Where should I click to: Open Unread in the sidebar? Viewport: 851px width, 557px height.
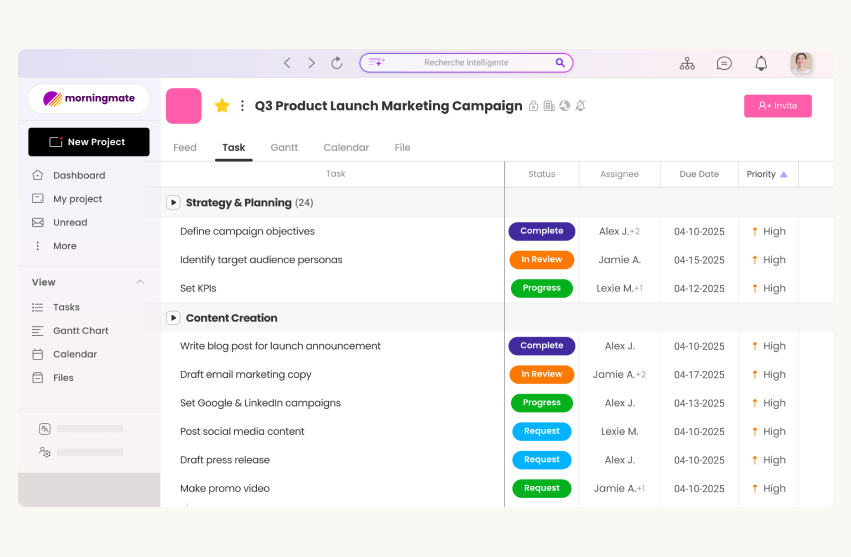(x=70, y=223)
